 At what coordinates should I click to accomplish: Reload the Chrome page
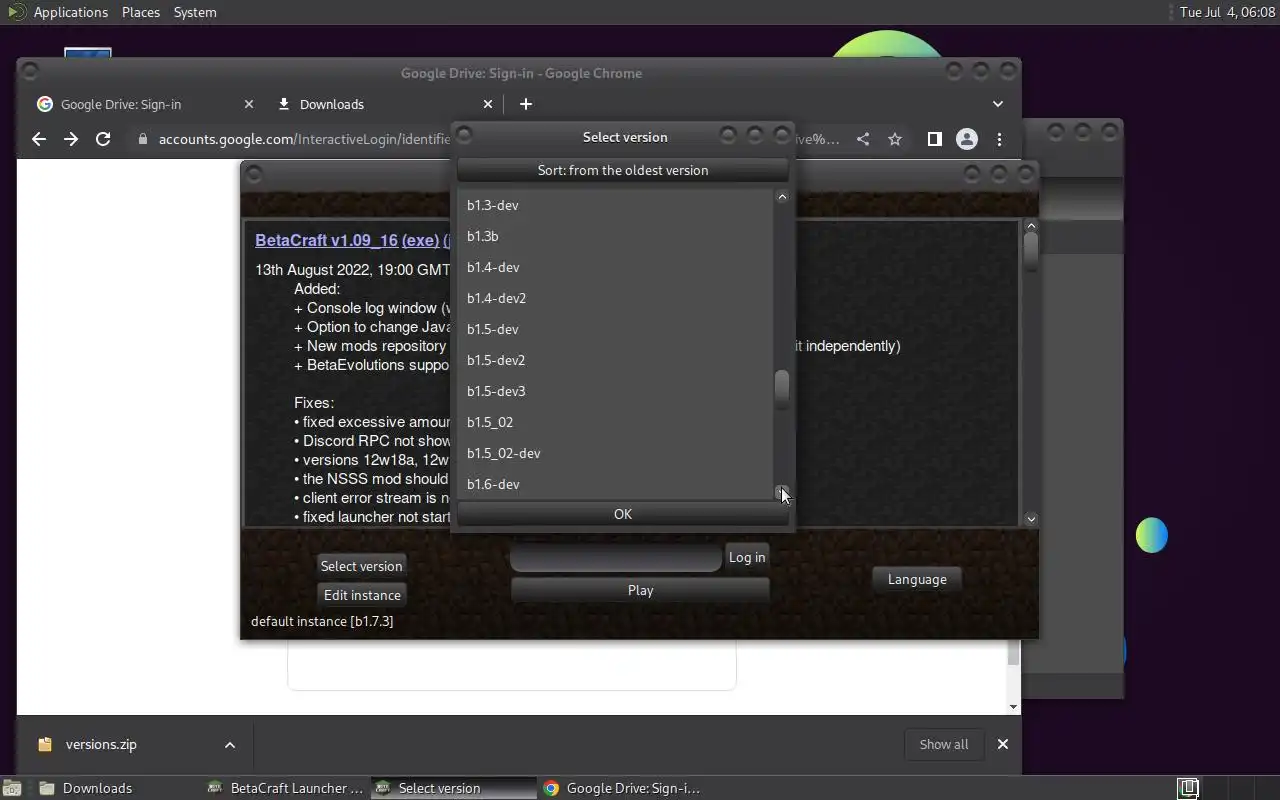(103, 139)
